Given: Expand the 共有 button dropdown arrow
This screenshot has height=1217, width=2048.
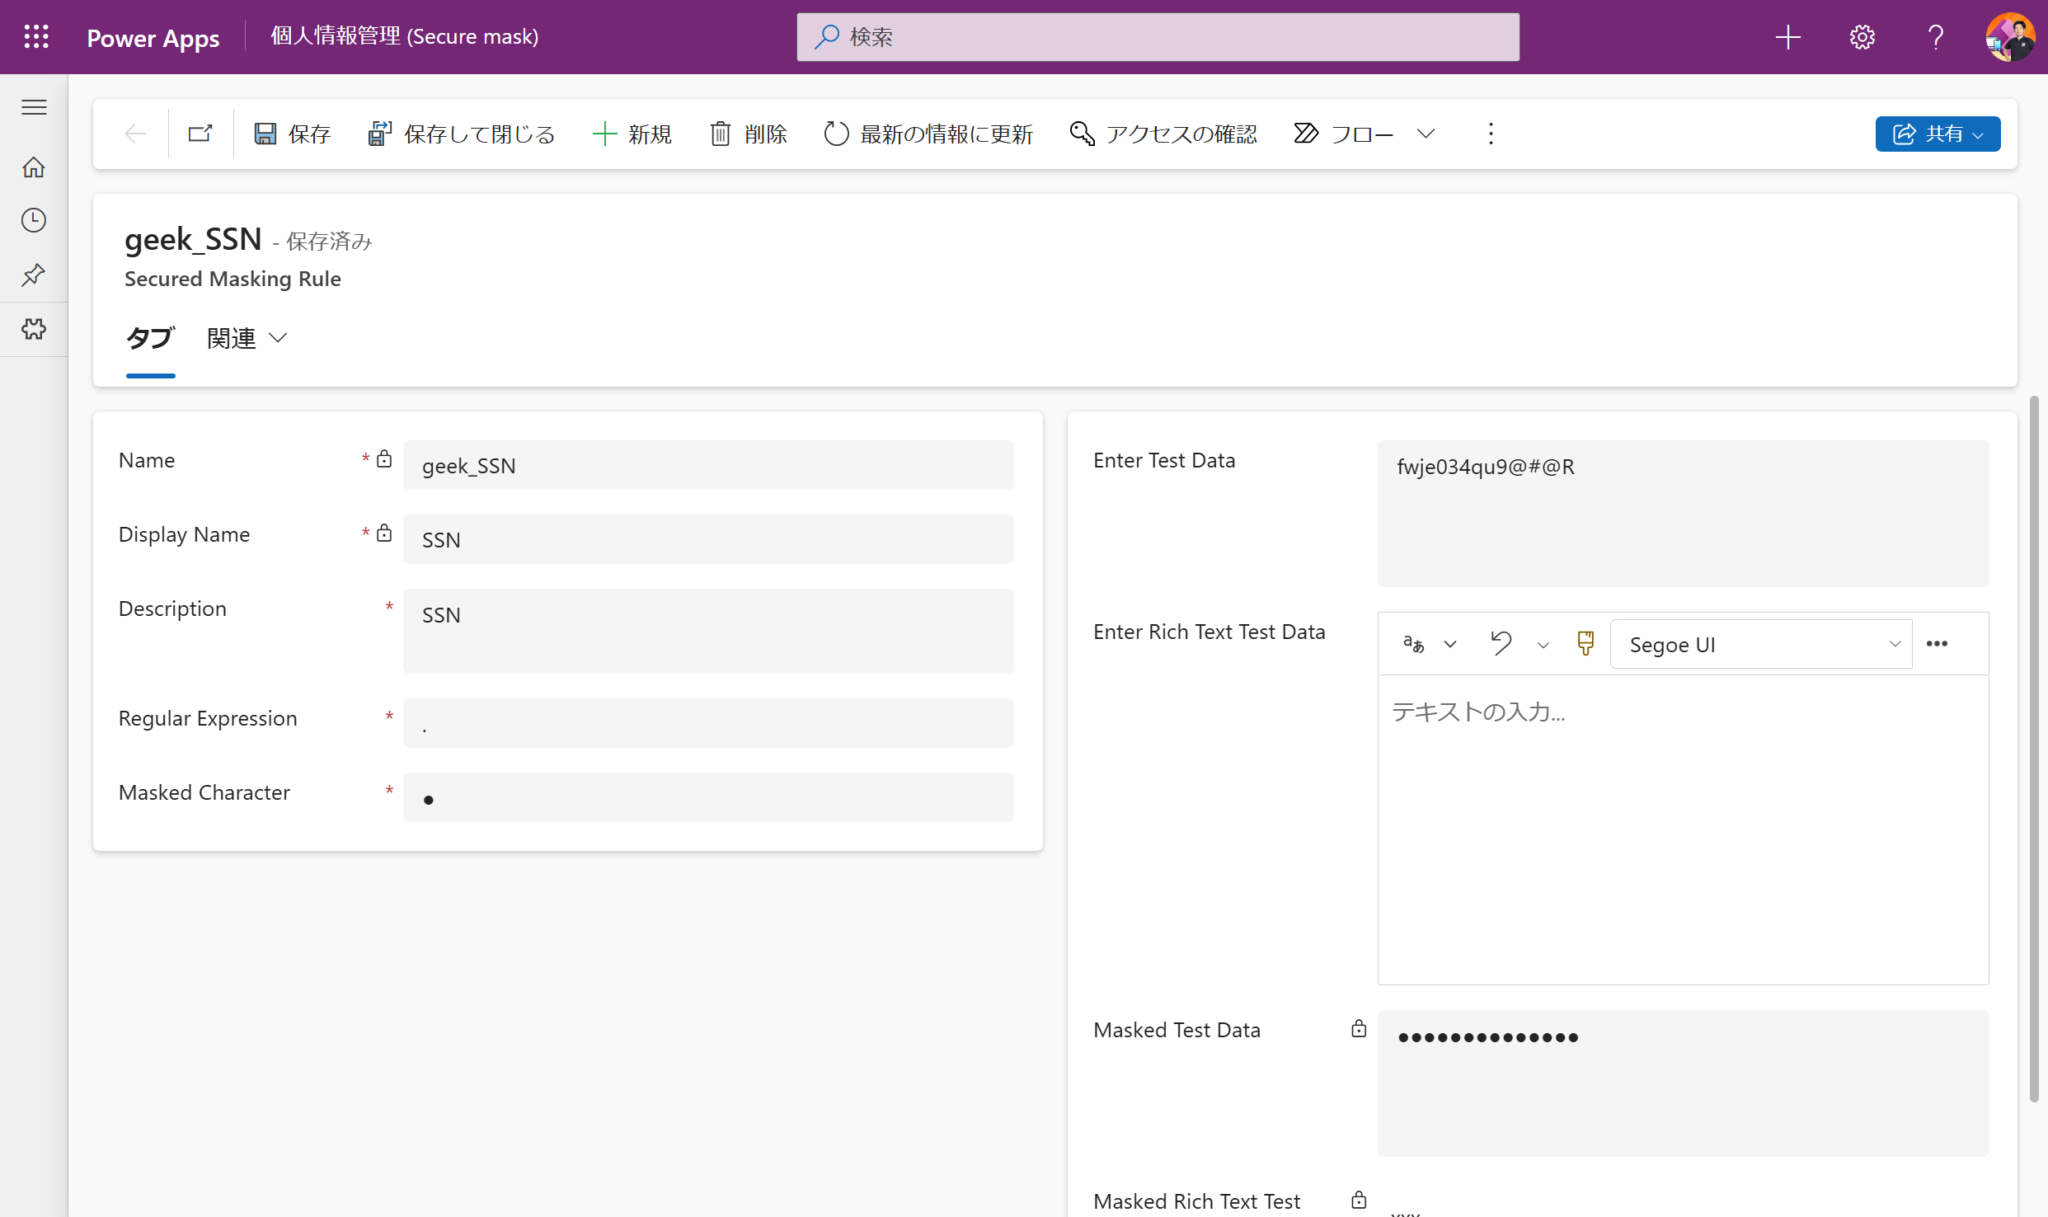Looking at the screenshot, I should [x=1979, y=133].
